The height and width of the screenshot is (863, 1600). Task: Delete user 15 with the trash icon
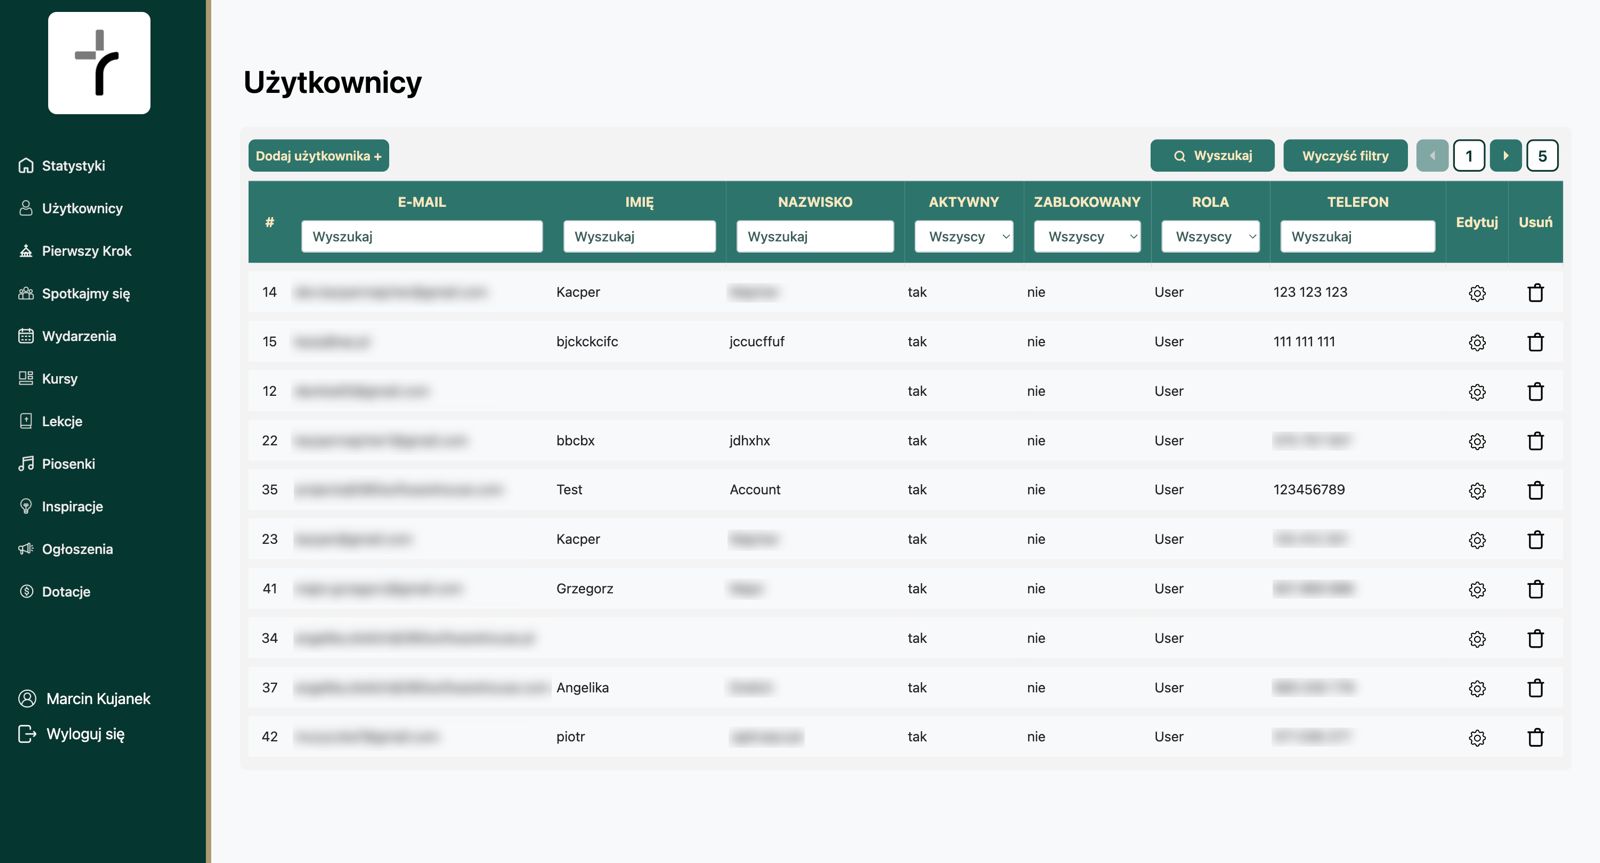point(1536,342)
